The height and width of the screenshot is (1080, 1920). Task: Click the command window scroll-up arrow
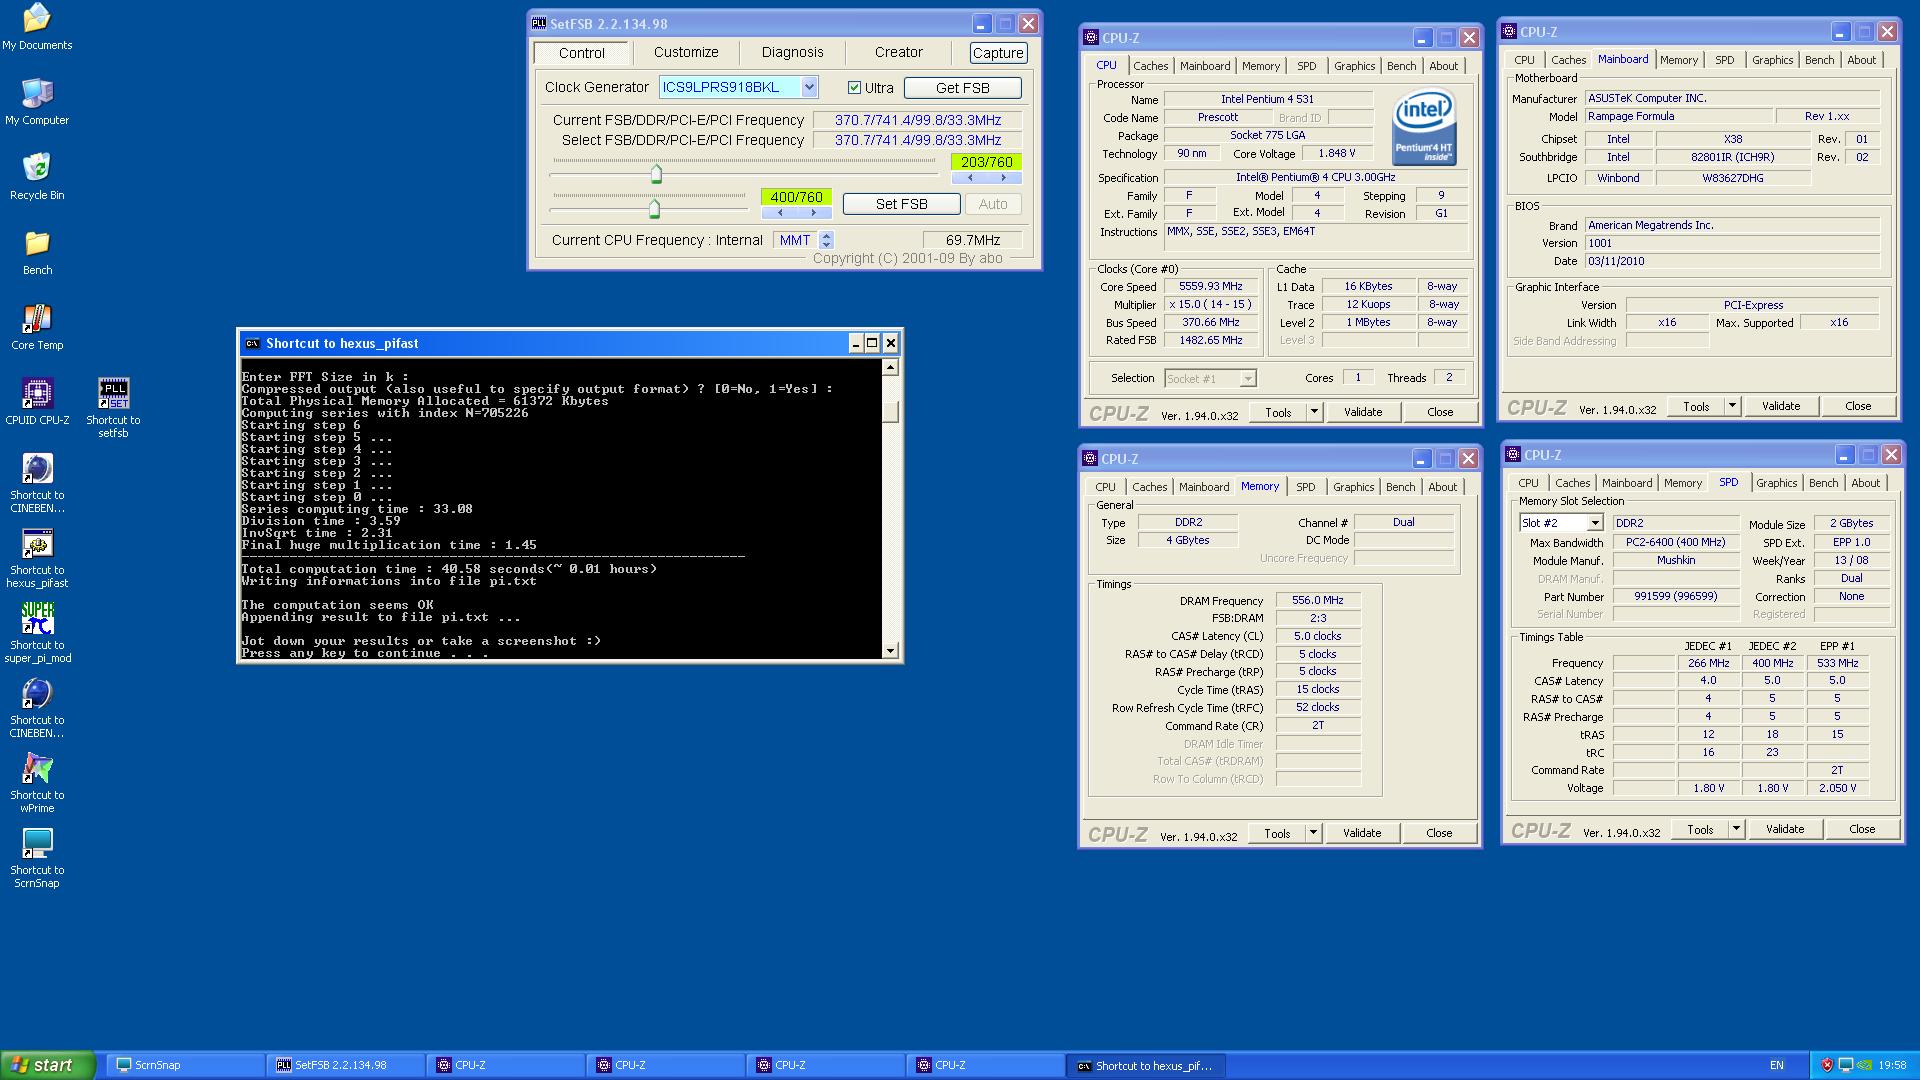(890, 367)
